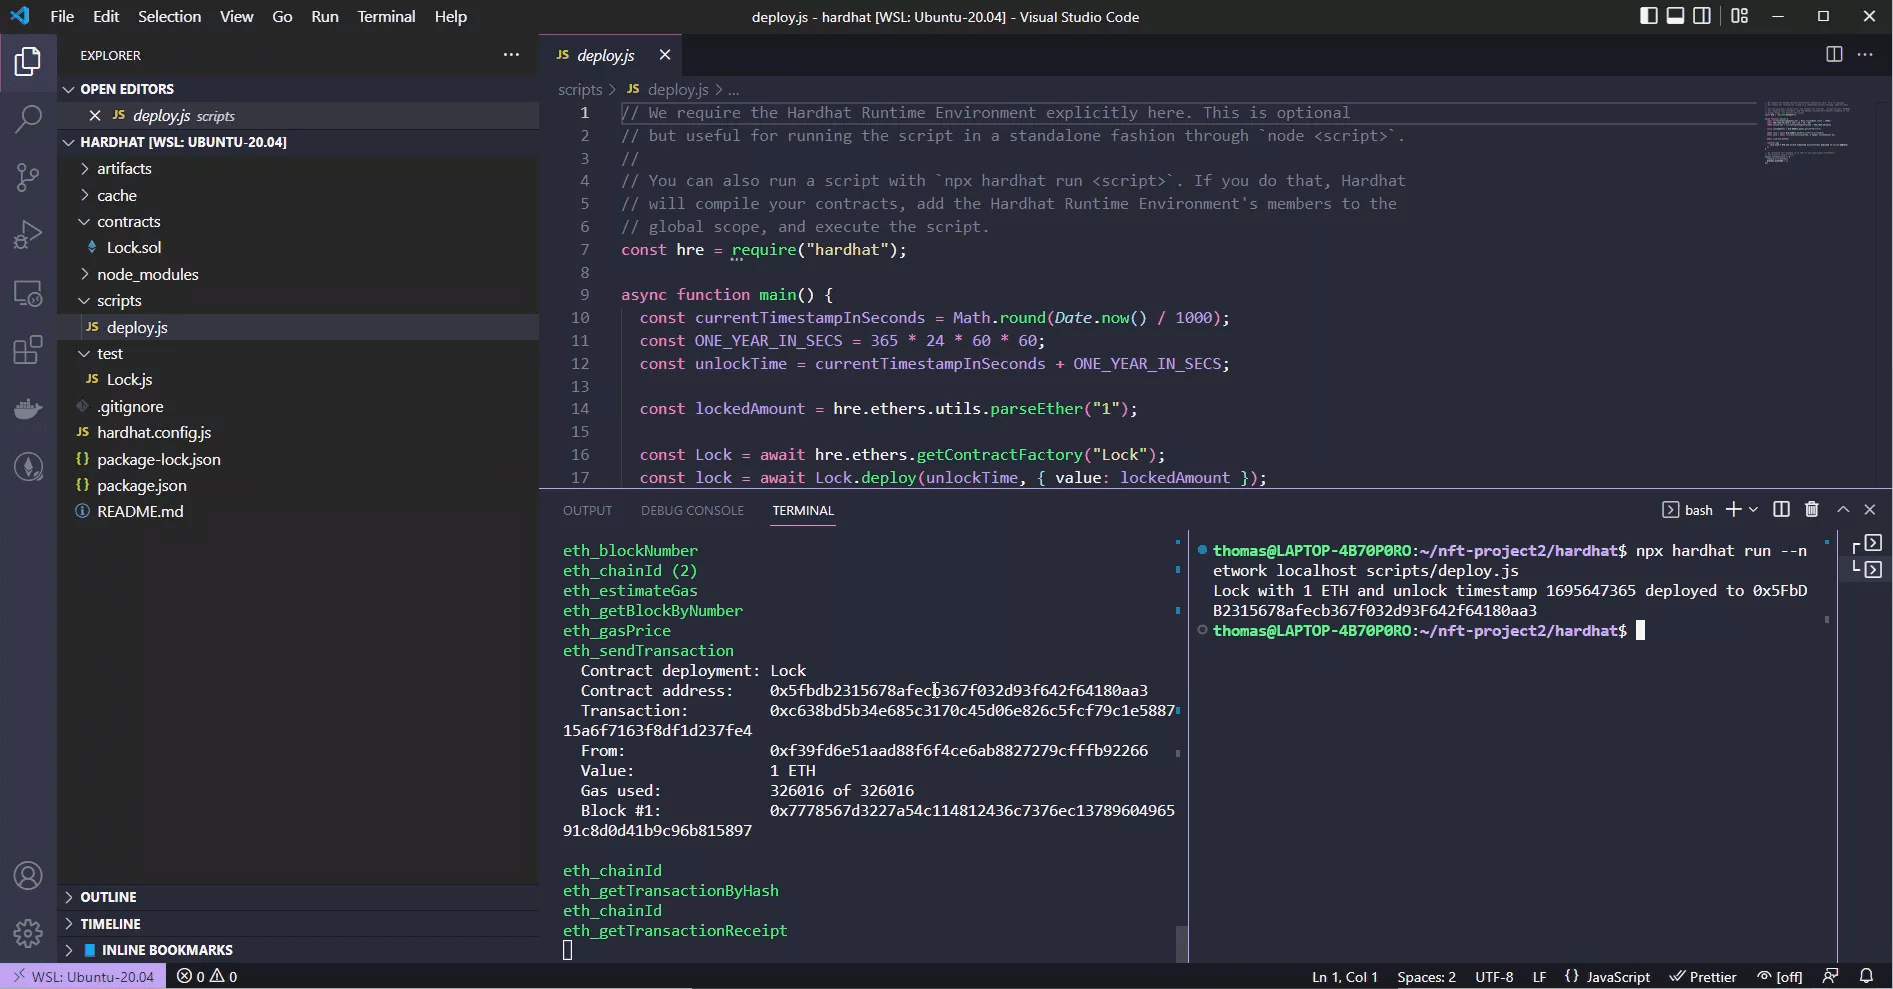Expand the Timeline section
Image resolution: width=1893 pixels, height=989 pixels.
tap(298, 924)
